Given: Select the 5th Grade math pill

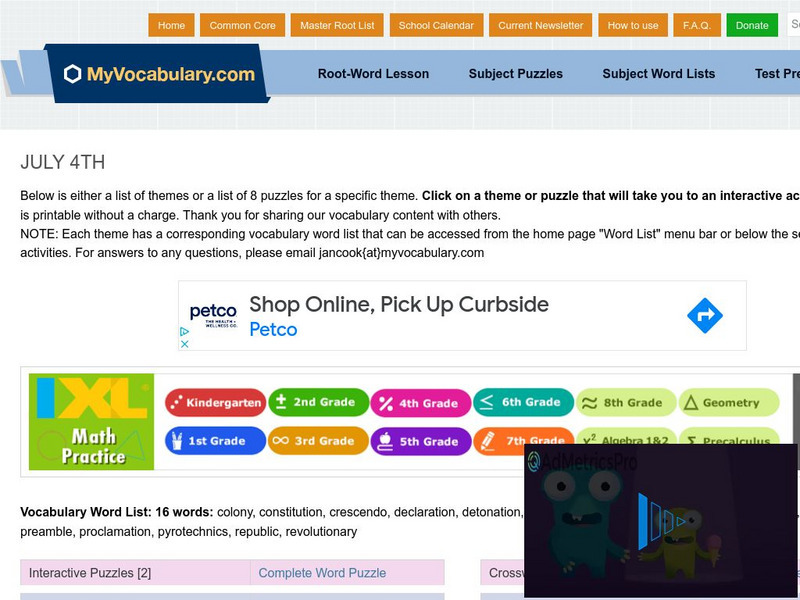Looking at the screenshot, I should pos(421,441).
